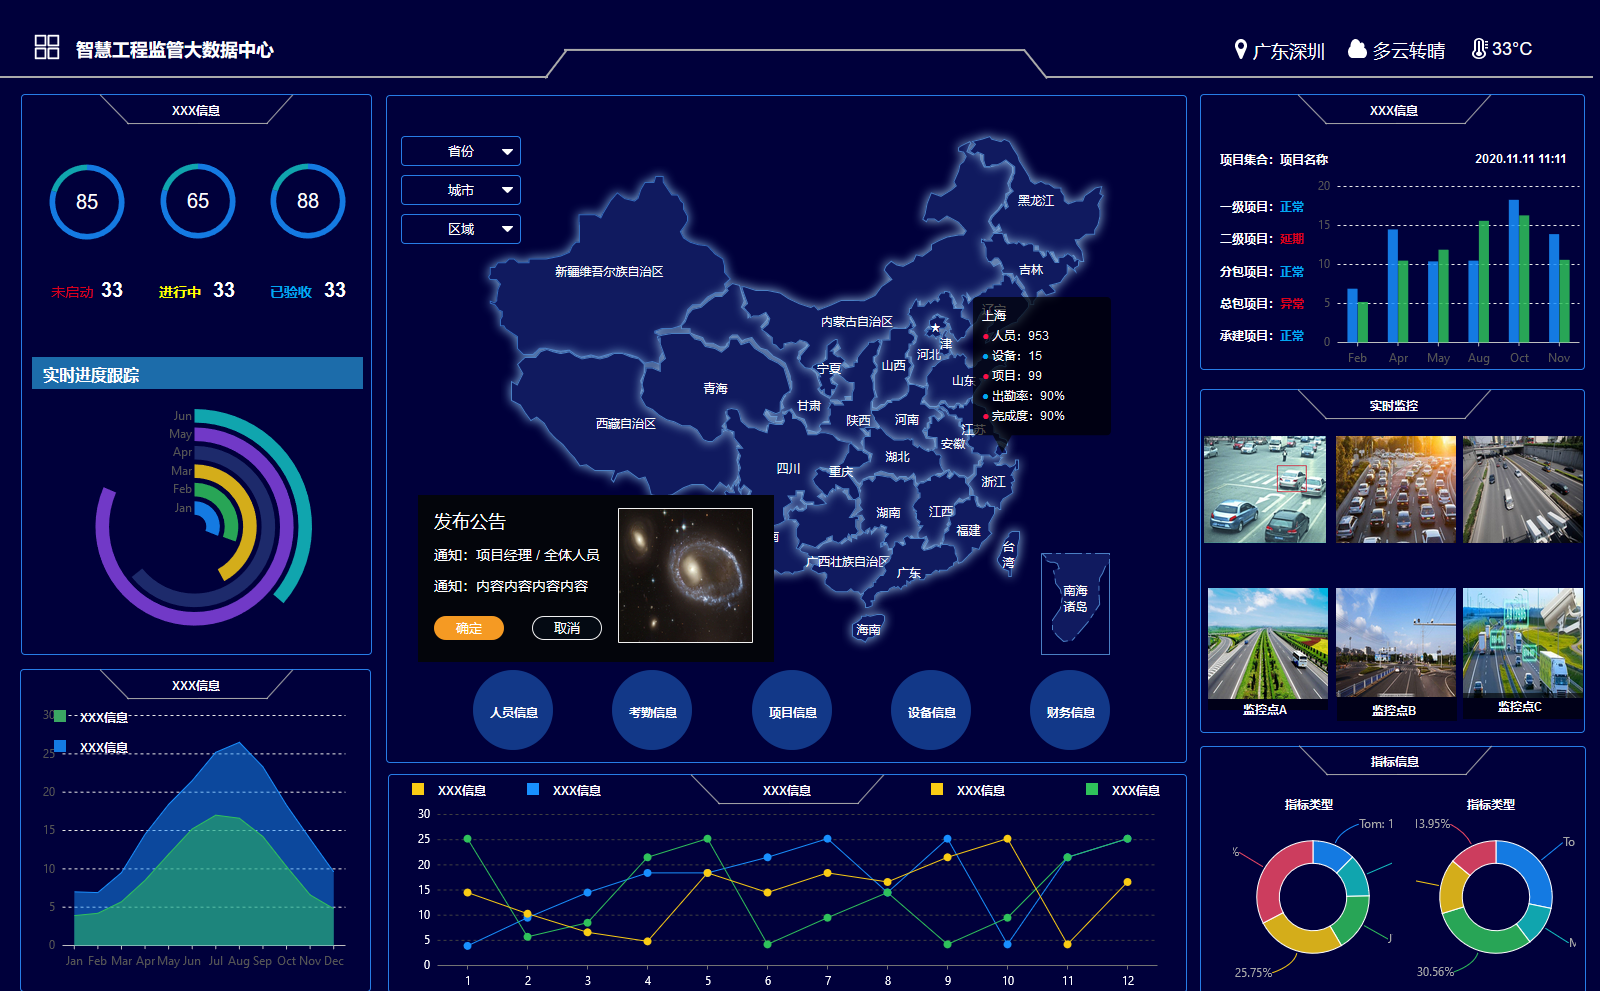Click the left 指标类型 donut chart
The height and width of the screenshot is (991, 1600).
tap(1313, 897)
